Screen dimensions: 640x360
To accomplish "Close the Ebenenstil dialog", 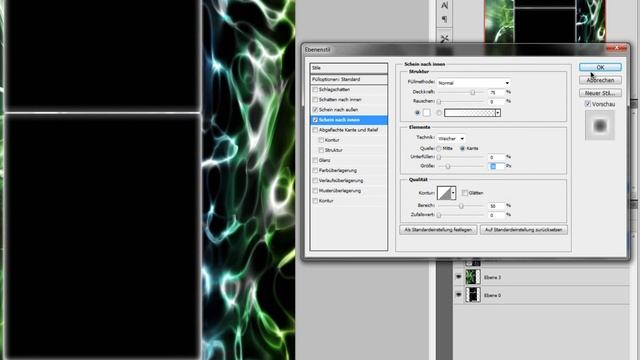I will (x=617, y=48).
